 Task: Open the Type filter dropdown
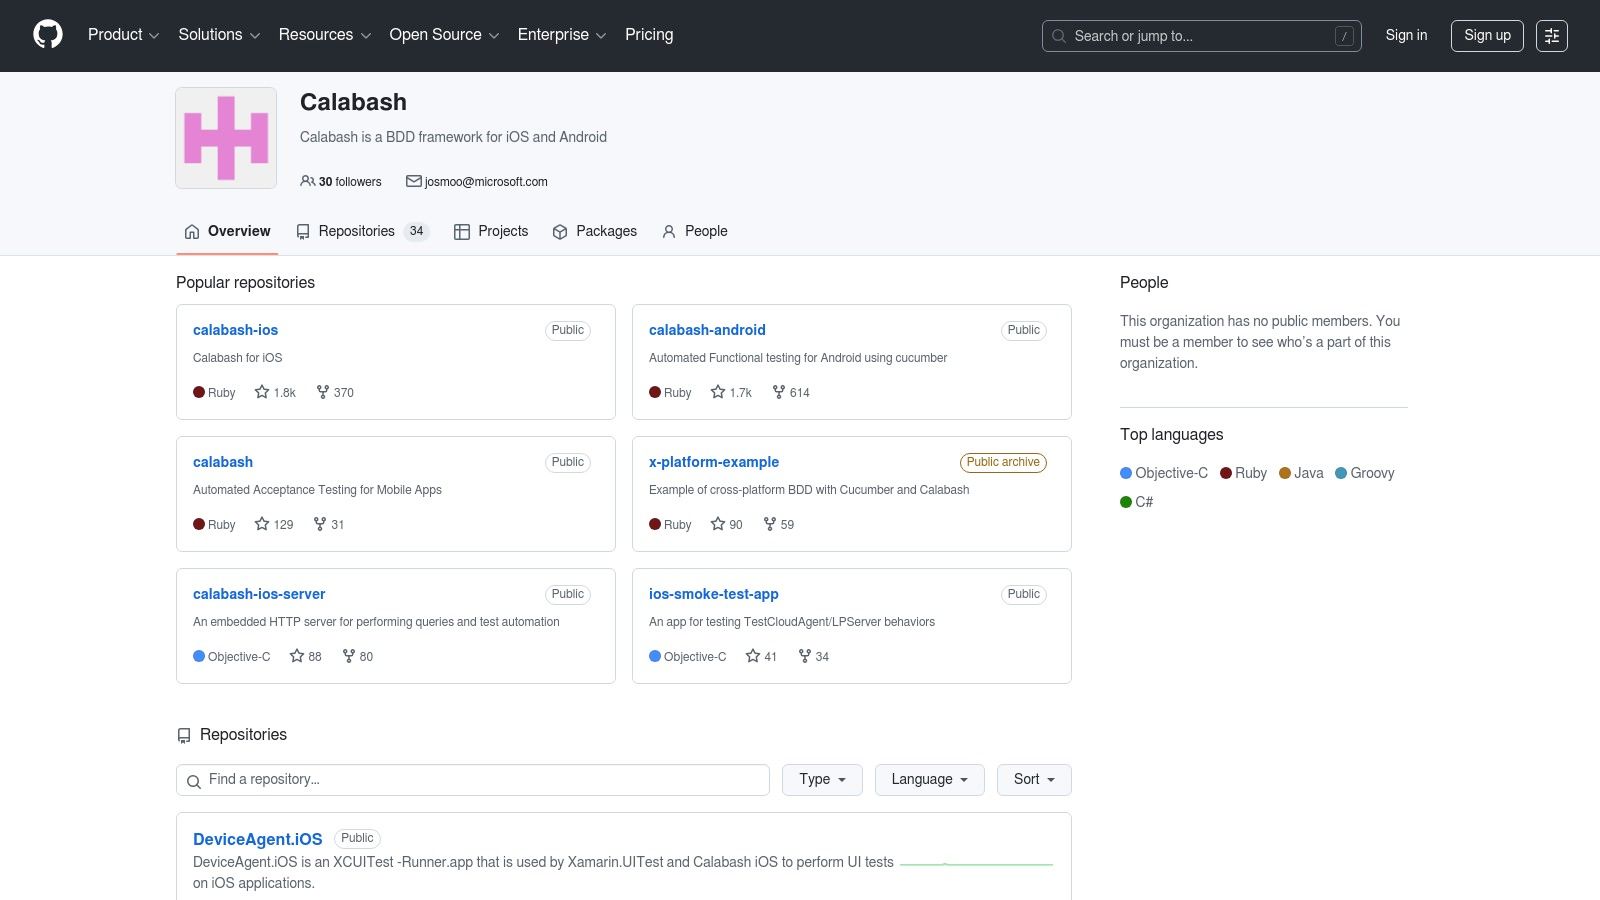coord(822,780)
